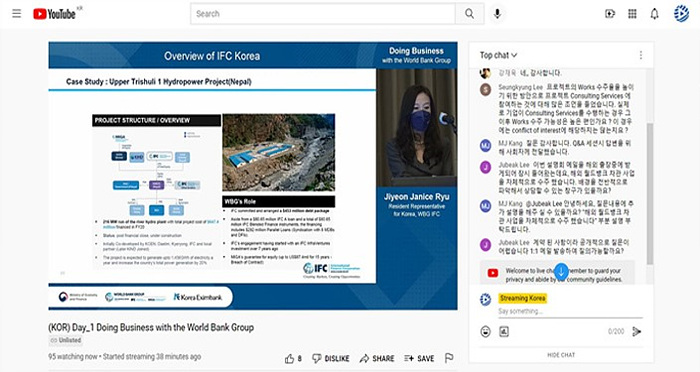The image size is (700, 372).
Task: Click Jubeak Lee's avatar on first message
Action: click(485, 167)
